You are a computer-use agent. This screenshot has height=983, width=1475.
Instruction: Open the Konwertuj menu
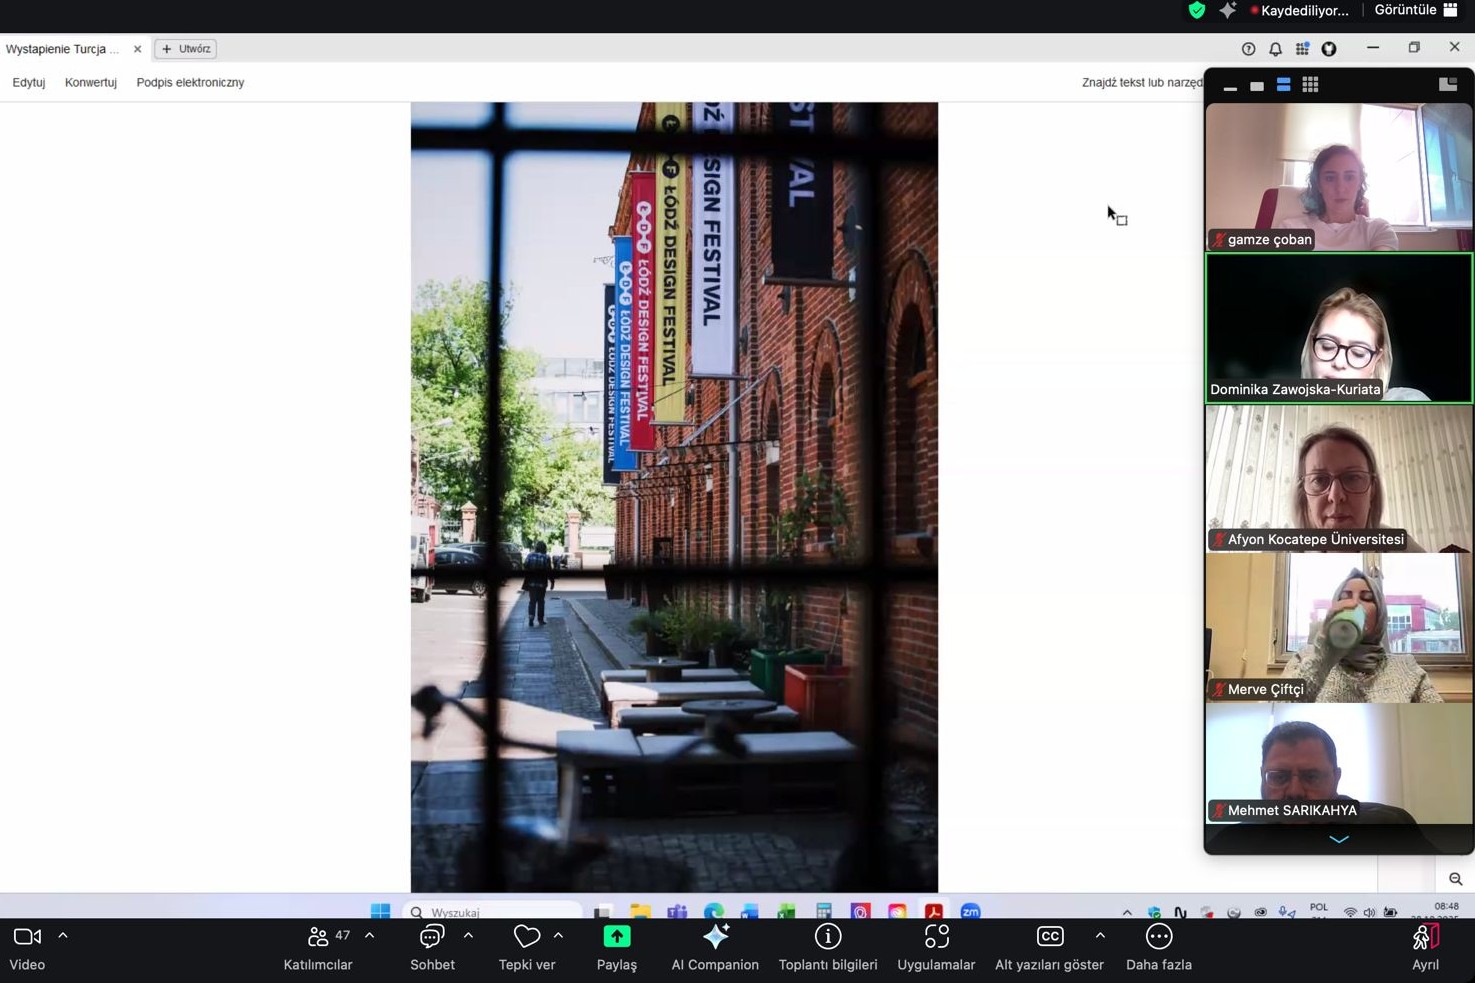[90, 83]
